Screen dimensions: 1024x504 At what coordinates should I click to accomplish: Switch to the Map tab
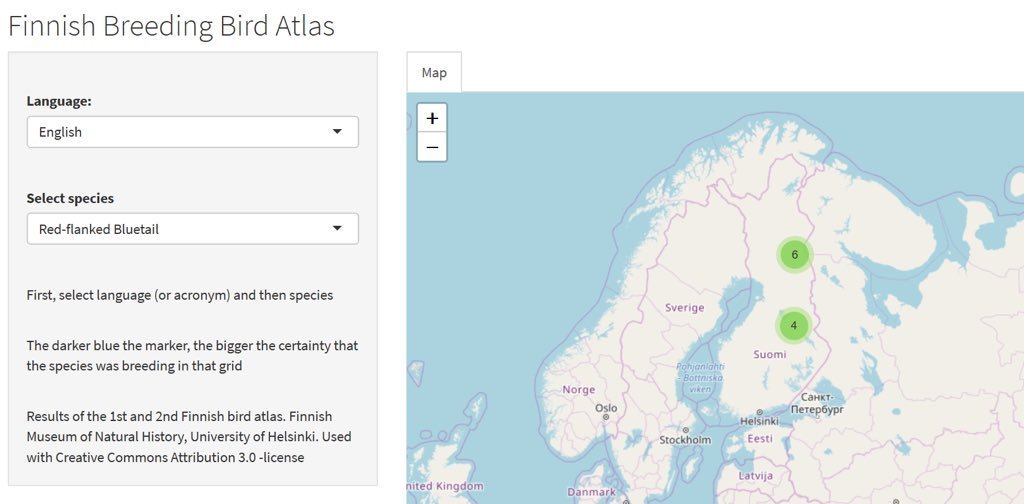pyautogui.click(x=434, y=73)
